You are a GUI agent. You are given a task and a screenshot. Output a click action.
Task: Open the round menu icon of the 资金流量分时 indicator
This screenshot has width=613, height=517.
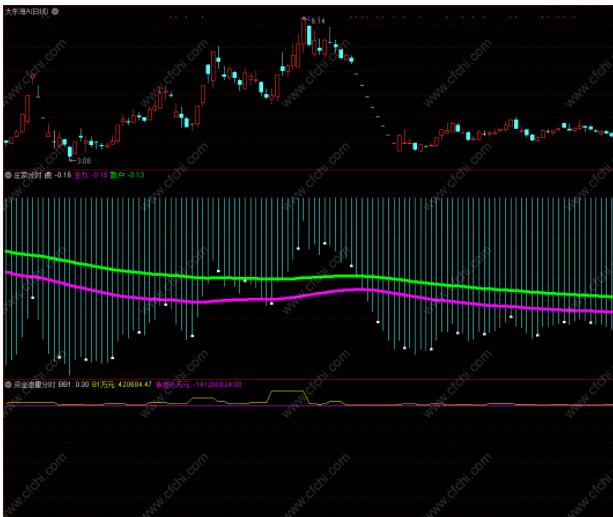click(x=8, y=384)
